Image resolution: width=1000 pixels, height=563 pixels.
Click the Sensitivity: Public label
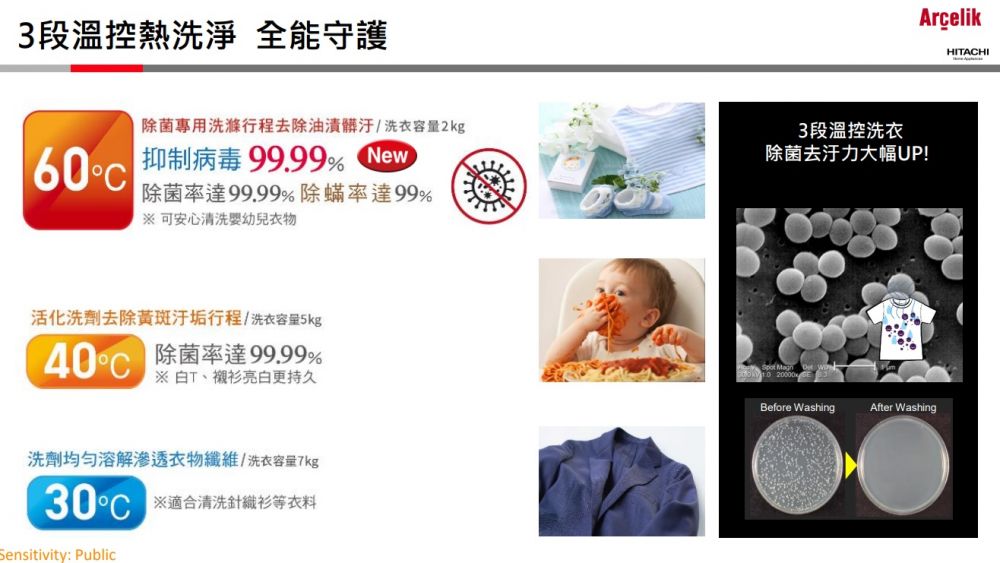tap(57, 555)
